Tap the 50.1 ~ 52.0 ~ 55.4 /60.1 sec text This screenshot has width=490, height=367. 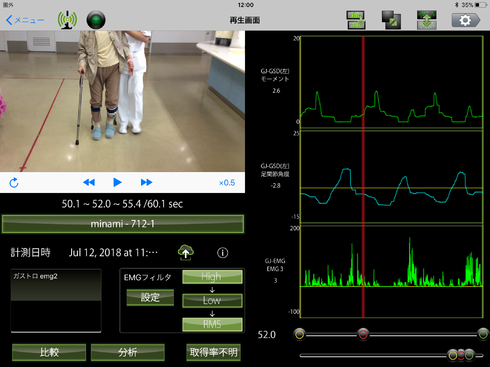[122, 204]
